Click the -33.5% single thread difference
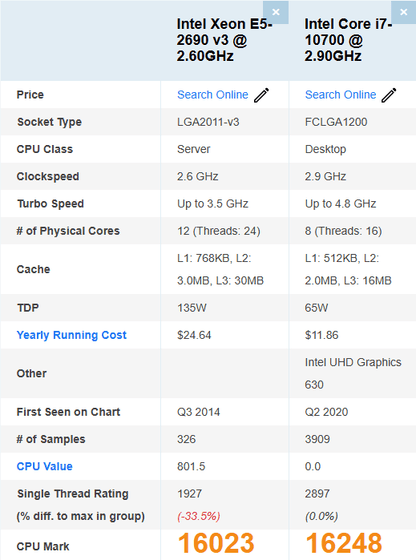 pos(199,516)
